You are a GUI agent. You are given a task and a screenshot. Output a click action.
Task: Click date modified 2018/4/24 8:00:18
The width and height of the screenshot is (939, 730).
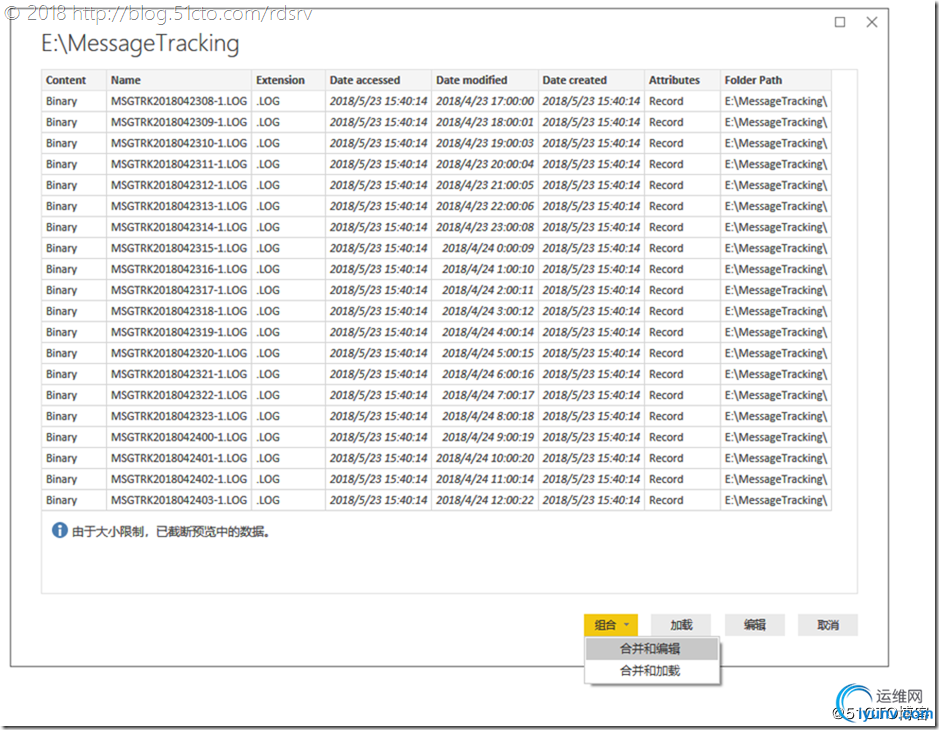(x=488, y=416)
